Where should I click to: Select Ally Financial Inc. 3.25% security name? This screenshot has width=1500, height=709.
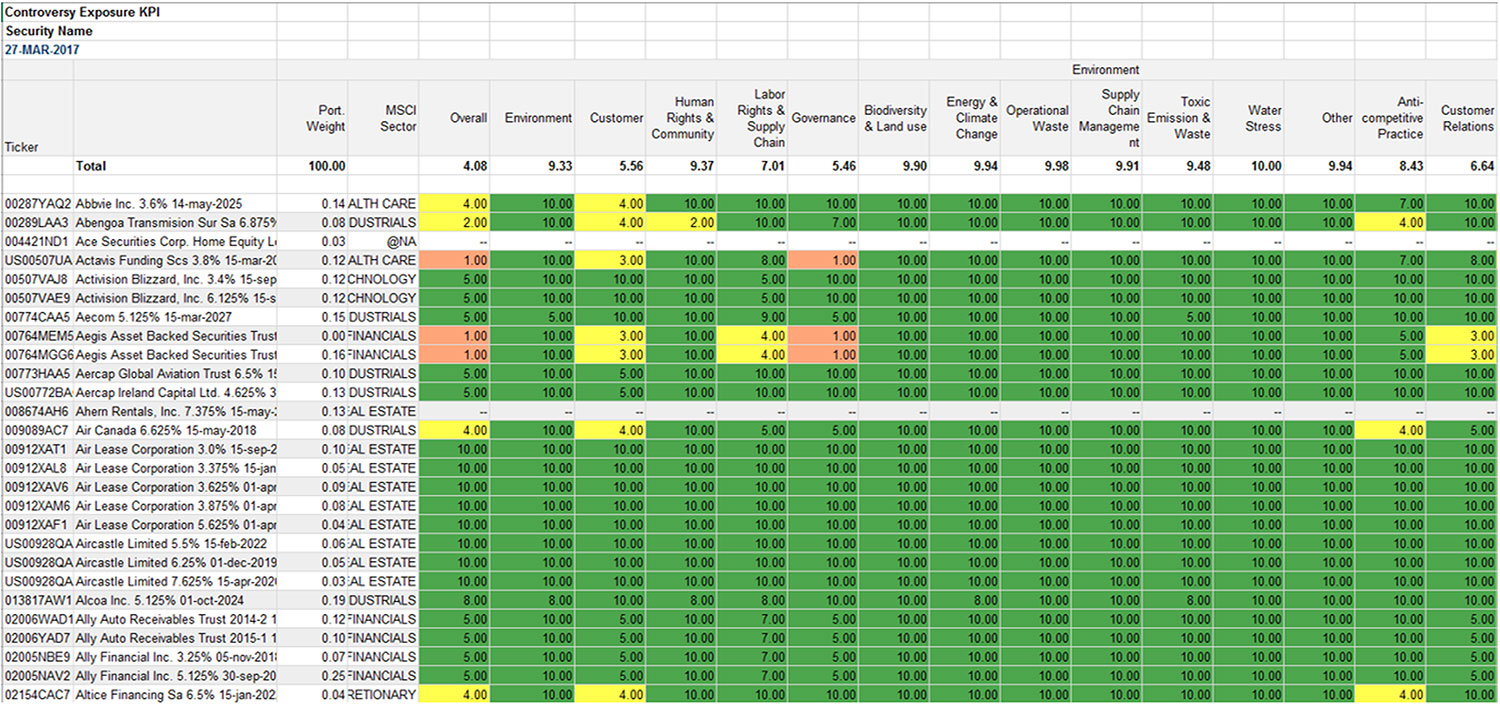tap(176, 657)
